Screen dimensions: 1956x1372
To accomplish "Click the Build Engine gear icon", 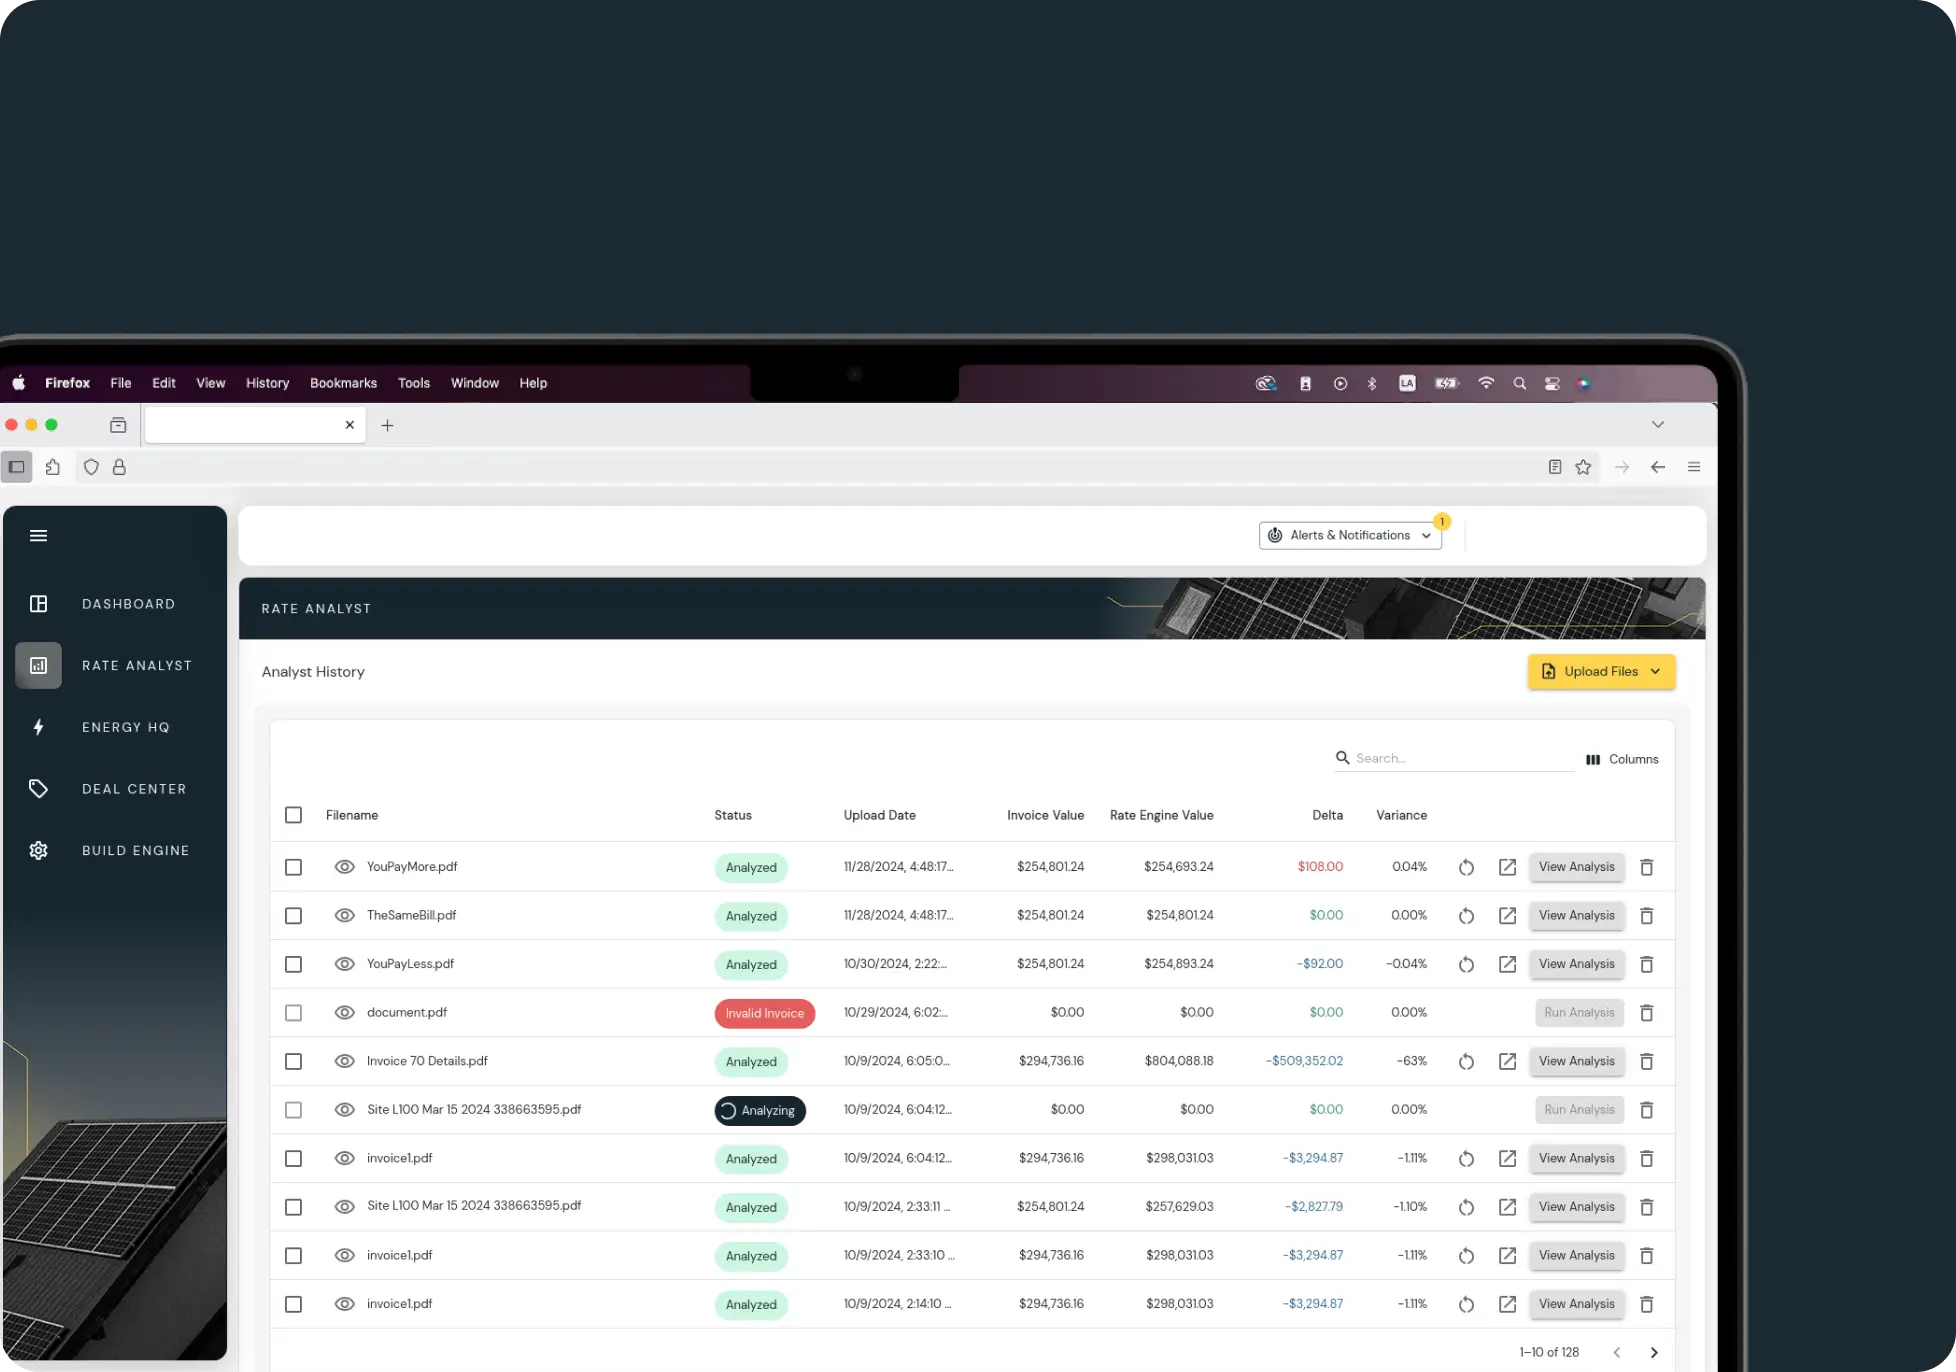I will click(38, 850).
